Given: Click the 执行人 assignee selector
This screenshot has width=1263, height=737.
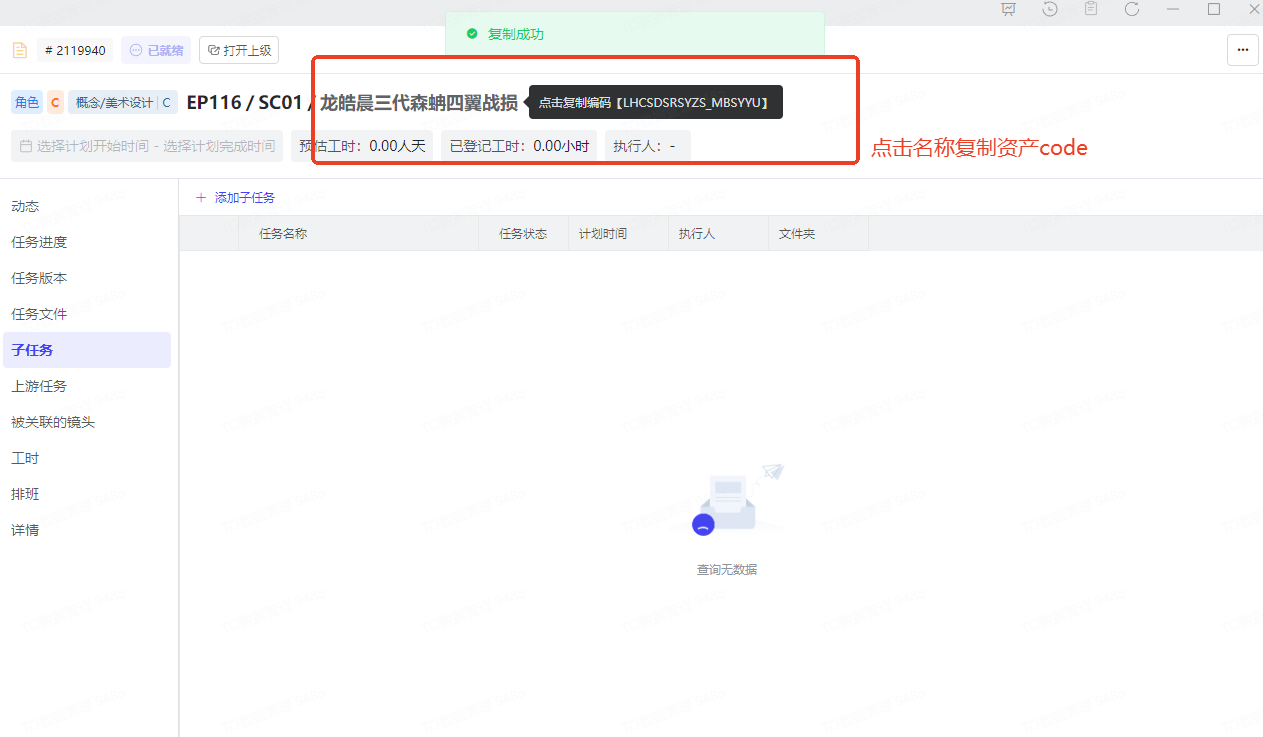Looking at the screenshot, I should click(646, 146).
